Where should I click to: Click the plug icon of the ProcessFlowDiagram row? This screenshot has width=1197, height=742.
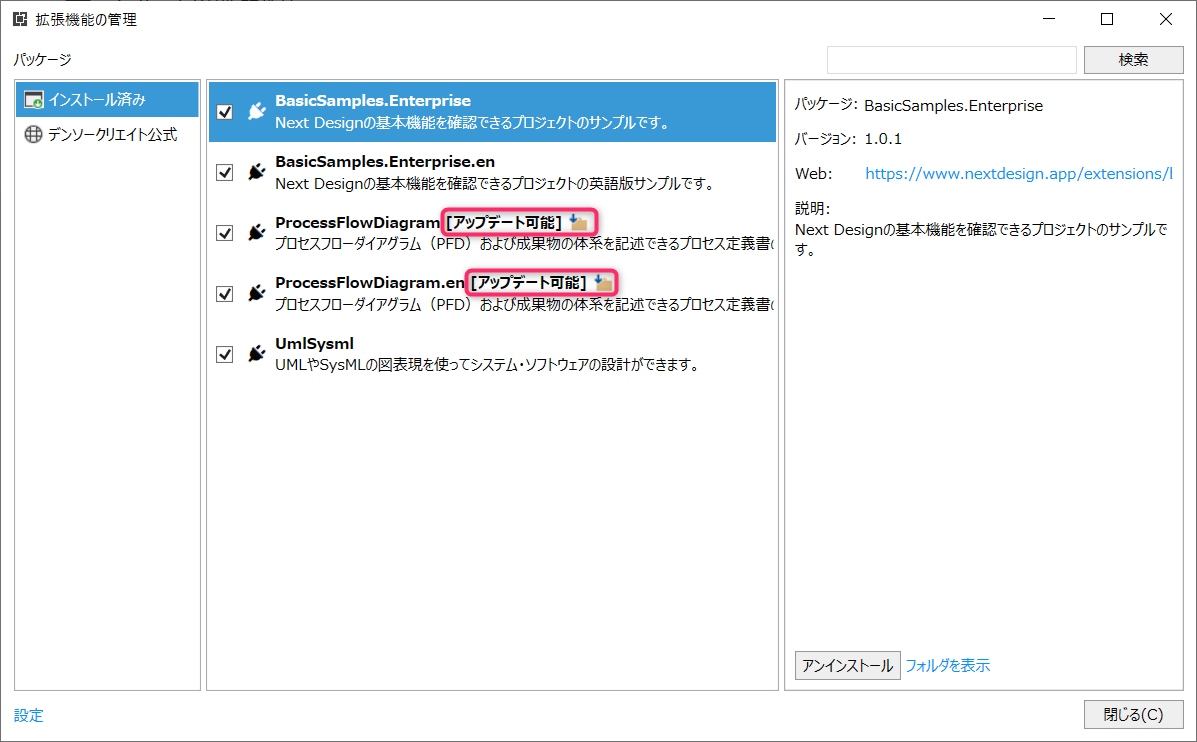point(256,232)
